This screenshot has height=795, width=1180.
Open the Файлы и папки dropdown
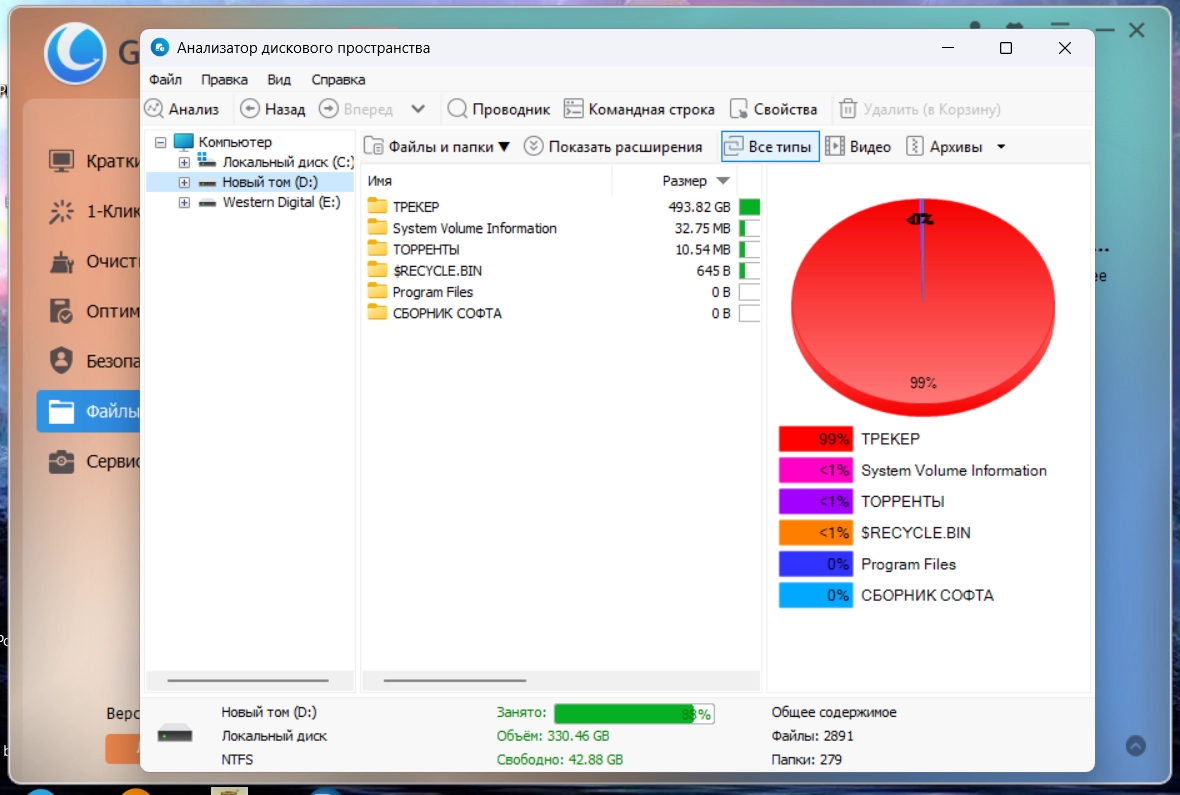pos(437,147)
